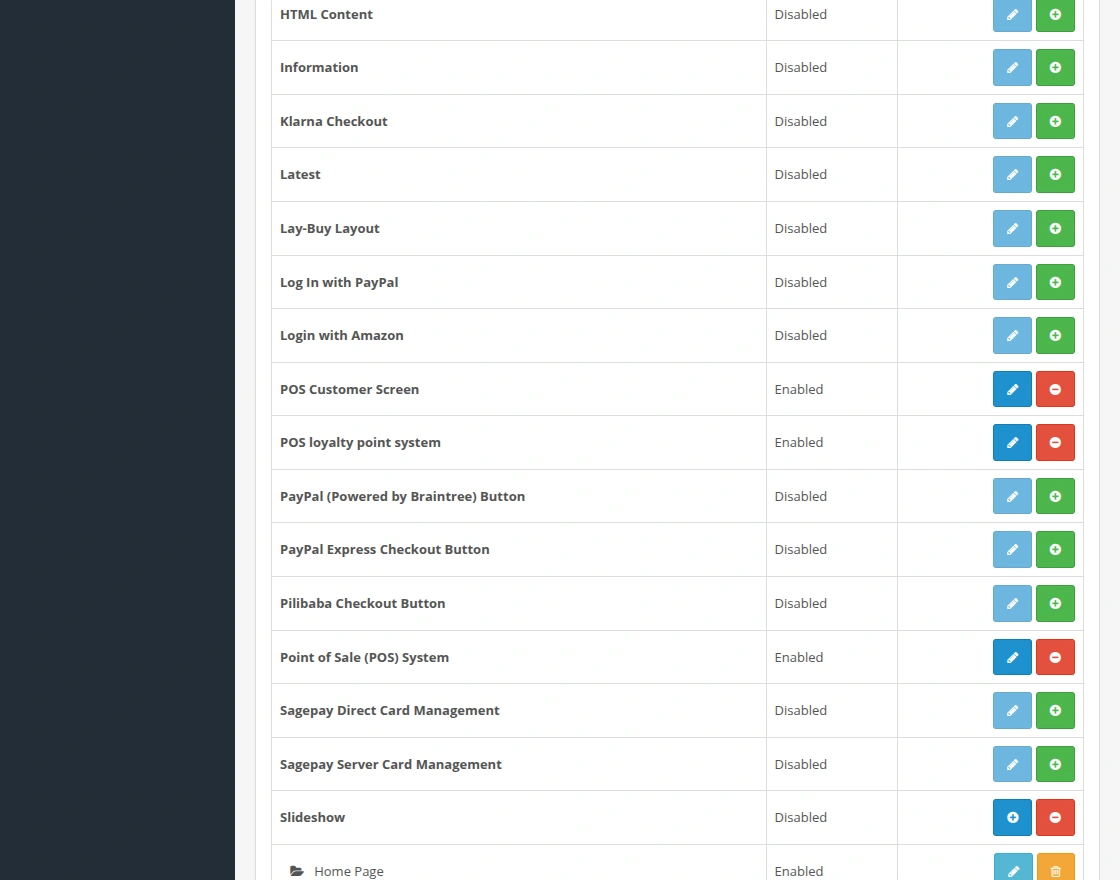Delete the Home Page layout
This screenshot has height=880, width=1120.
click(1055, 870)
